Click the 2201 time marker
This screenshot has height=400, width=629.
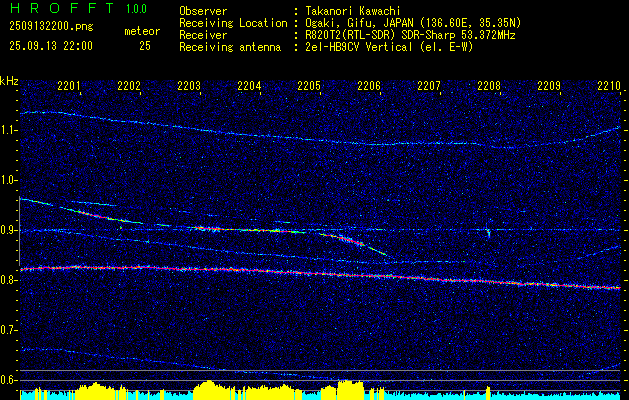point(69,85)
